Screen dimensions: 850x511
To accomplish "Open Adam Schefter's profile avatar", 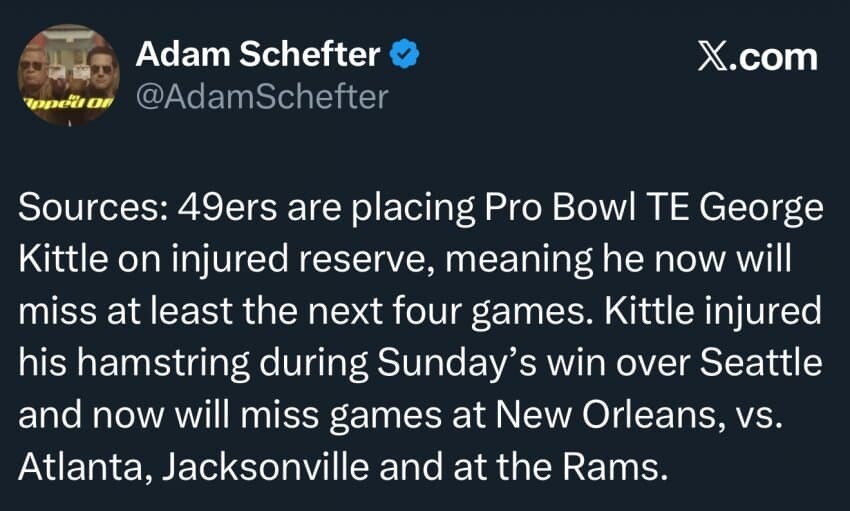I will click(69, 75).
